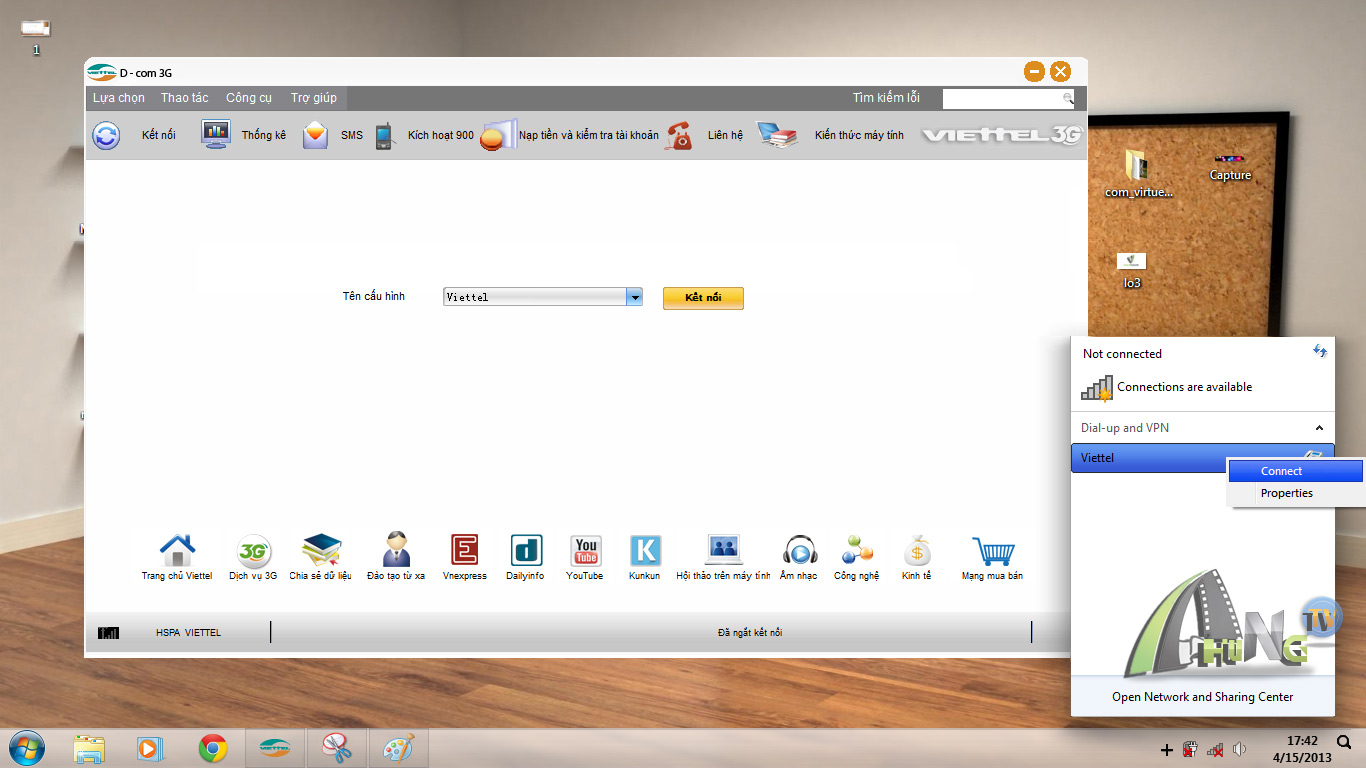The height and width of the screenshot is (768, 1366).
Task: Open Trang chủ Viettel home icon
Action: pos(177,550)
